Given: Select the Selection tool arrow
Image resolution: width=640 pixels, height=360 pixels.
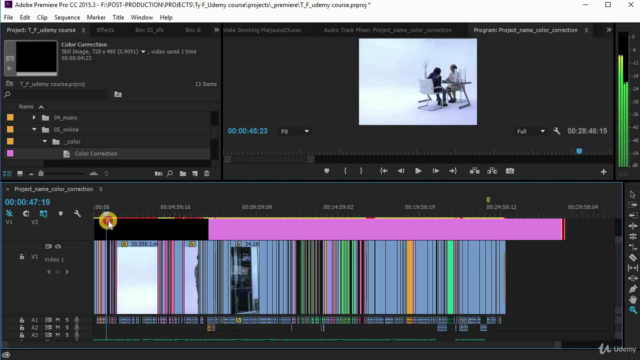Looking at the screenshot, I should coord(632,195).
